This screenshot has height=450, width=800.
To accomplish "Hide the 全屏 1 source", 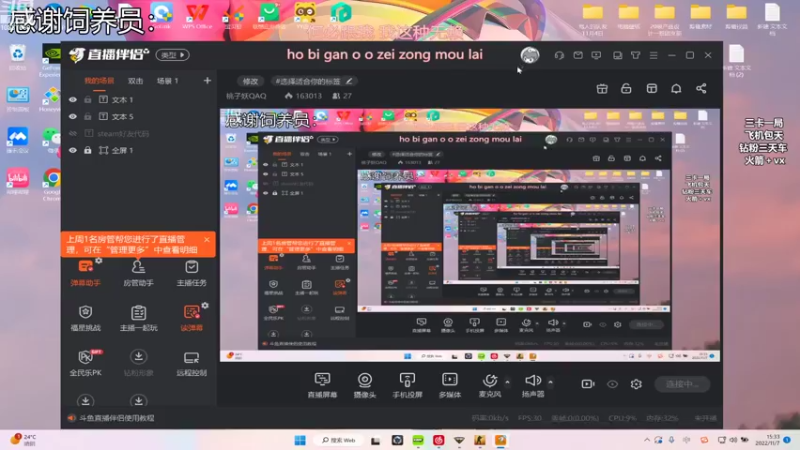I will coord(73,150).
